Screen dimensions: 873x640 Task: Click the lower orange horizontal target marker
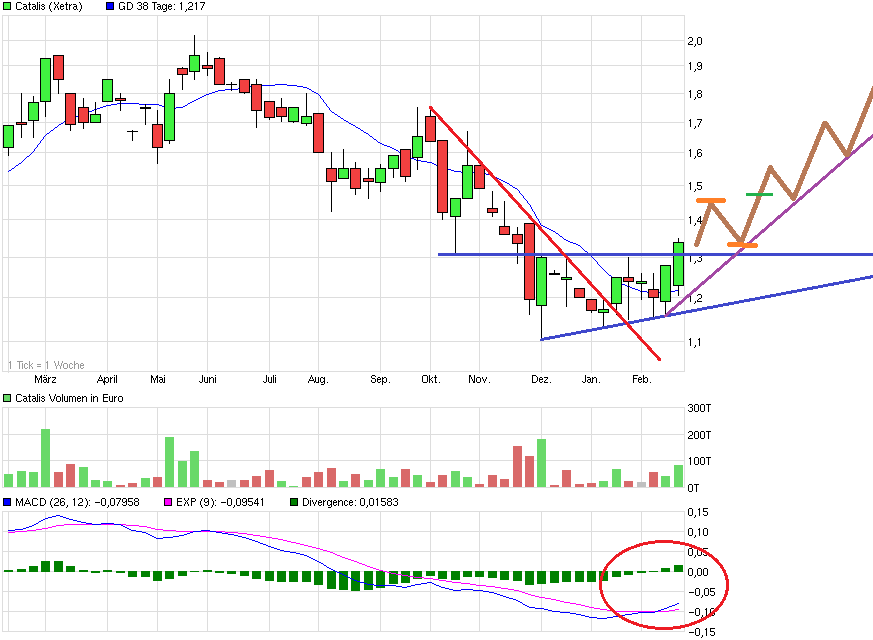pos(742,245)
